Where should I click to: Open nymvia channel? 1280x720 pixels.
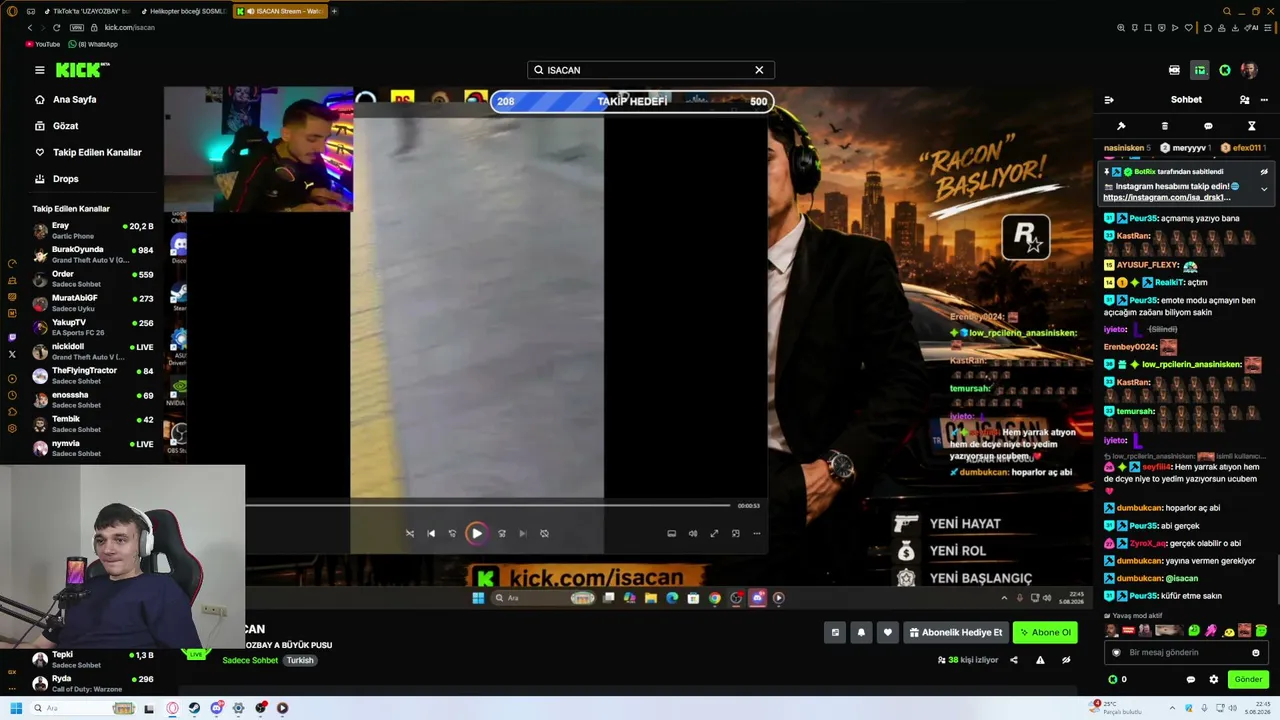pyautogui.click(x=93, y=448)
